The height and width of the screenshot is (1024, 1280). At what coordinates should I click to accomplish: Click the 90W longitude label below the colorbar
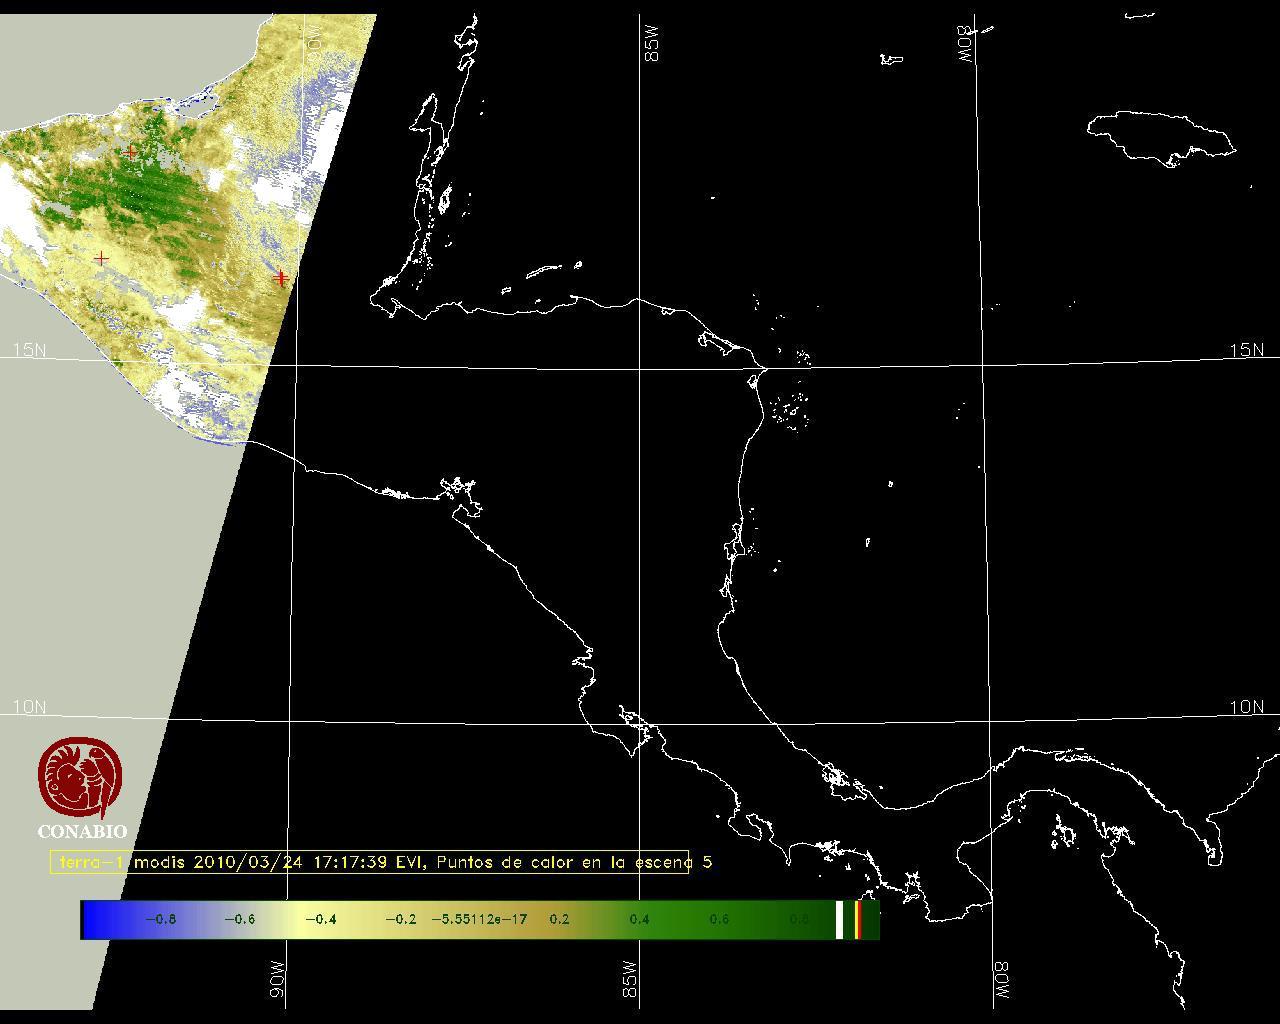277,978
